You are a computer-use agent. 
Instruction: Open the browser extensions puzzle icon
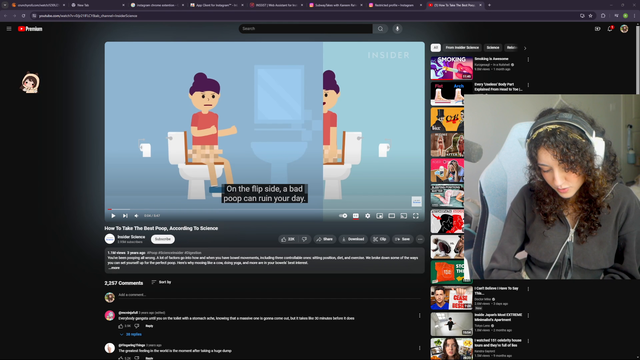point(603,16)
